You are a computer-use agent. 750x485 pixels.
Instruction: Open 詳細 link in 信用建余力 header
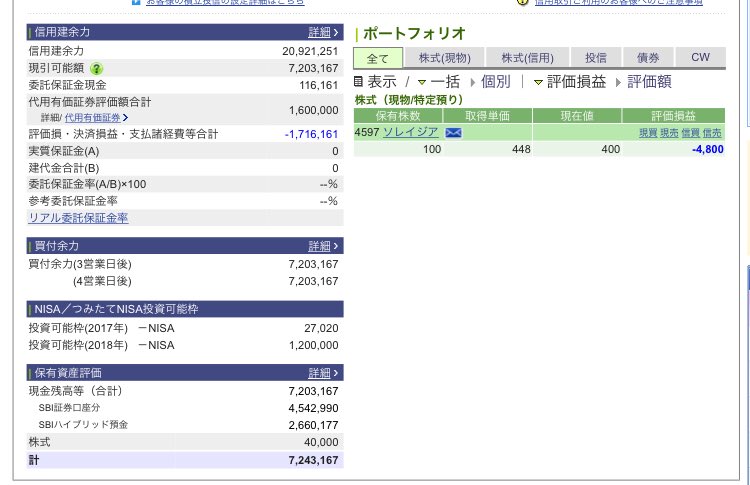click(x=323, y=32)
